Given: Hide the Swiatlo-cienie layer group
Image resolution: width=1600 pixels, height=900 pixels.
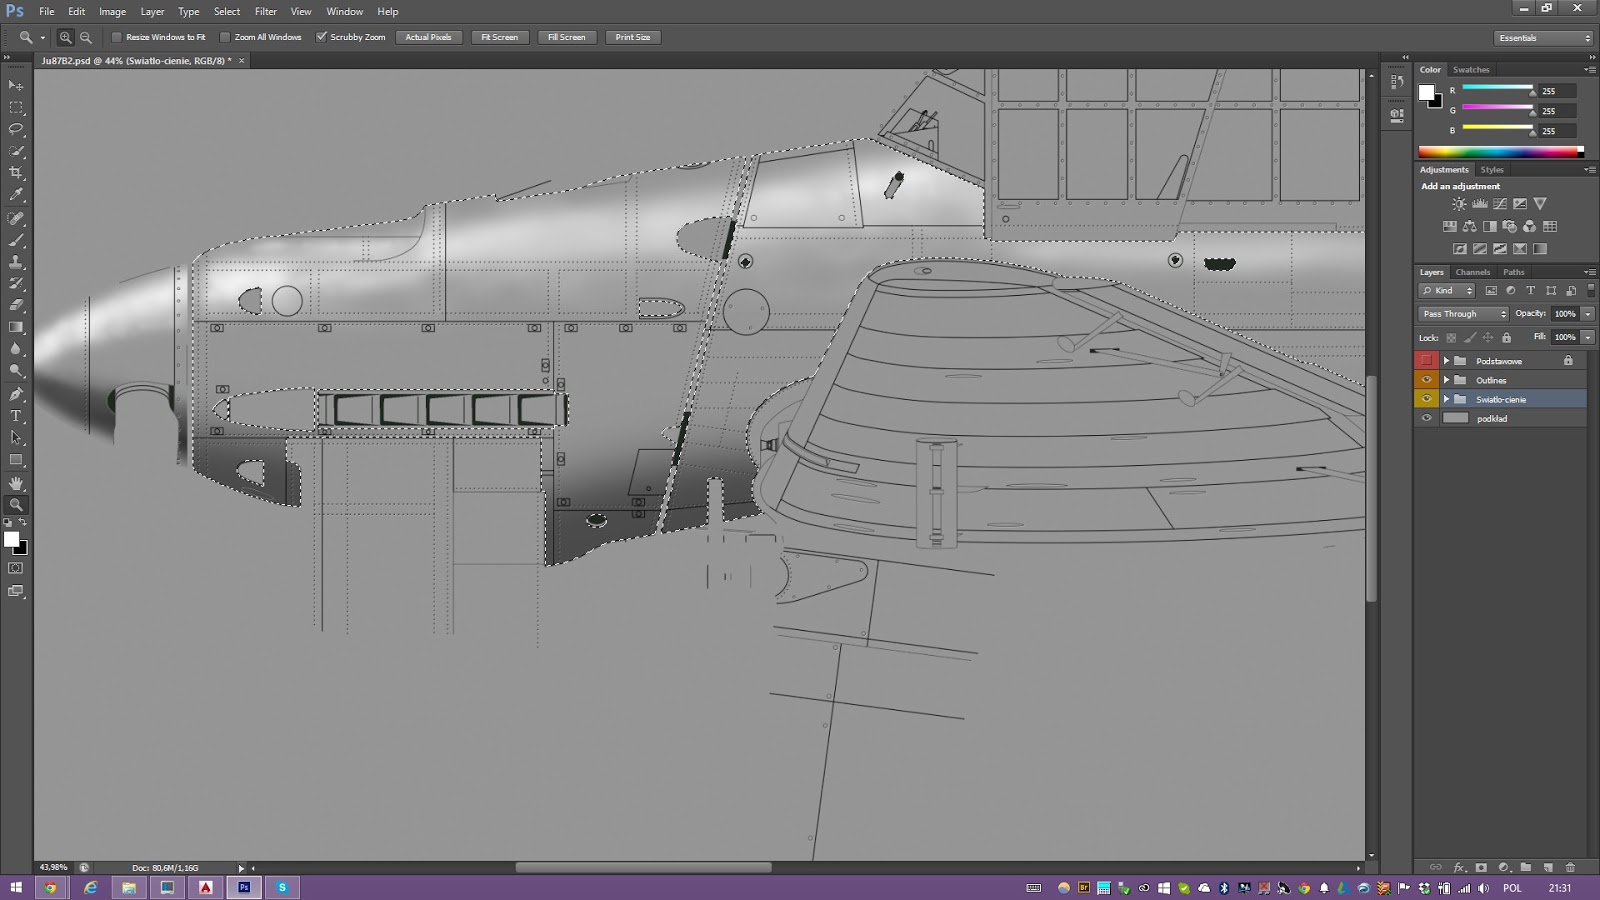Looking at the screenshot, I should click(x=1426, y=399).
